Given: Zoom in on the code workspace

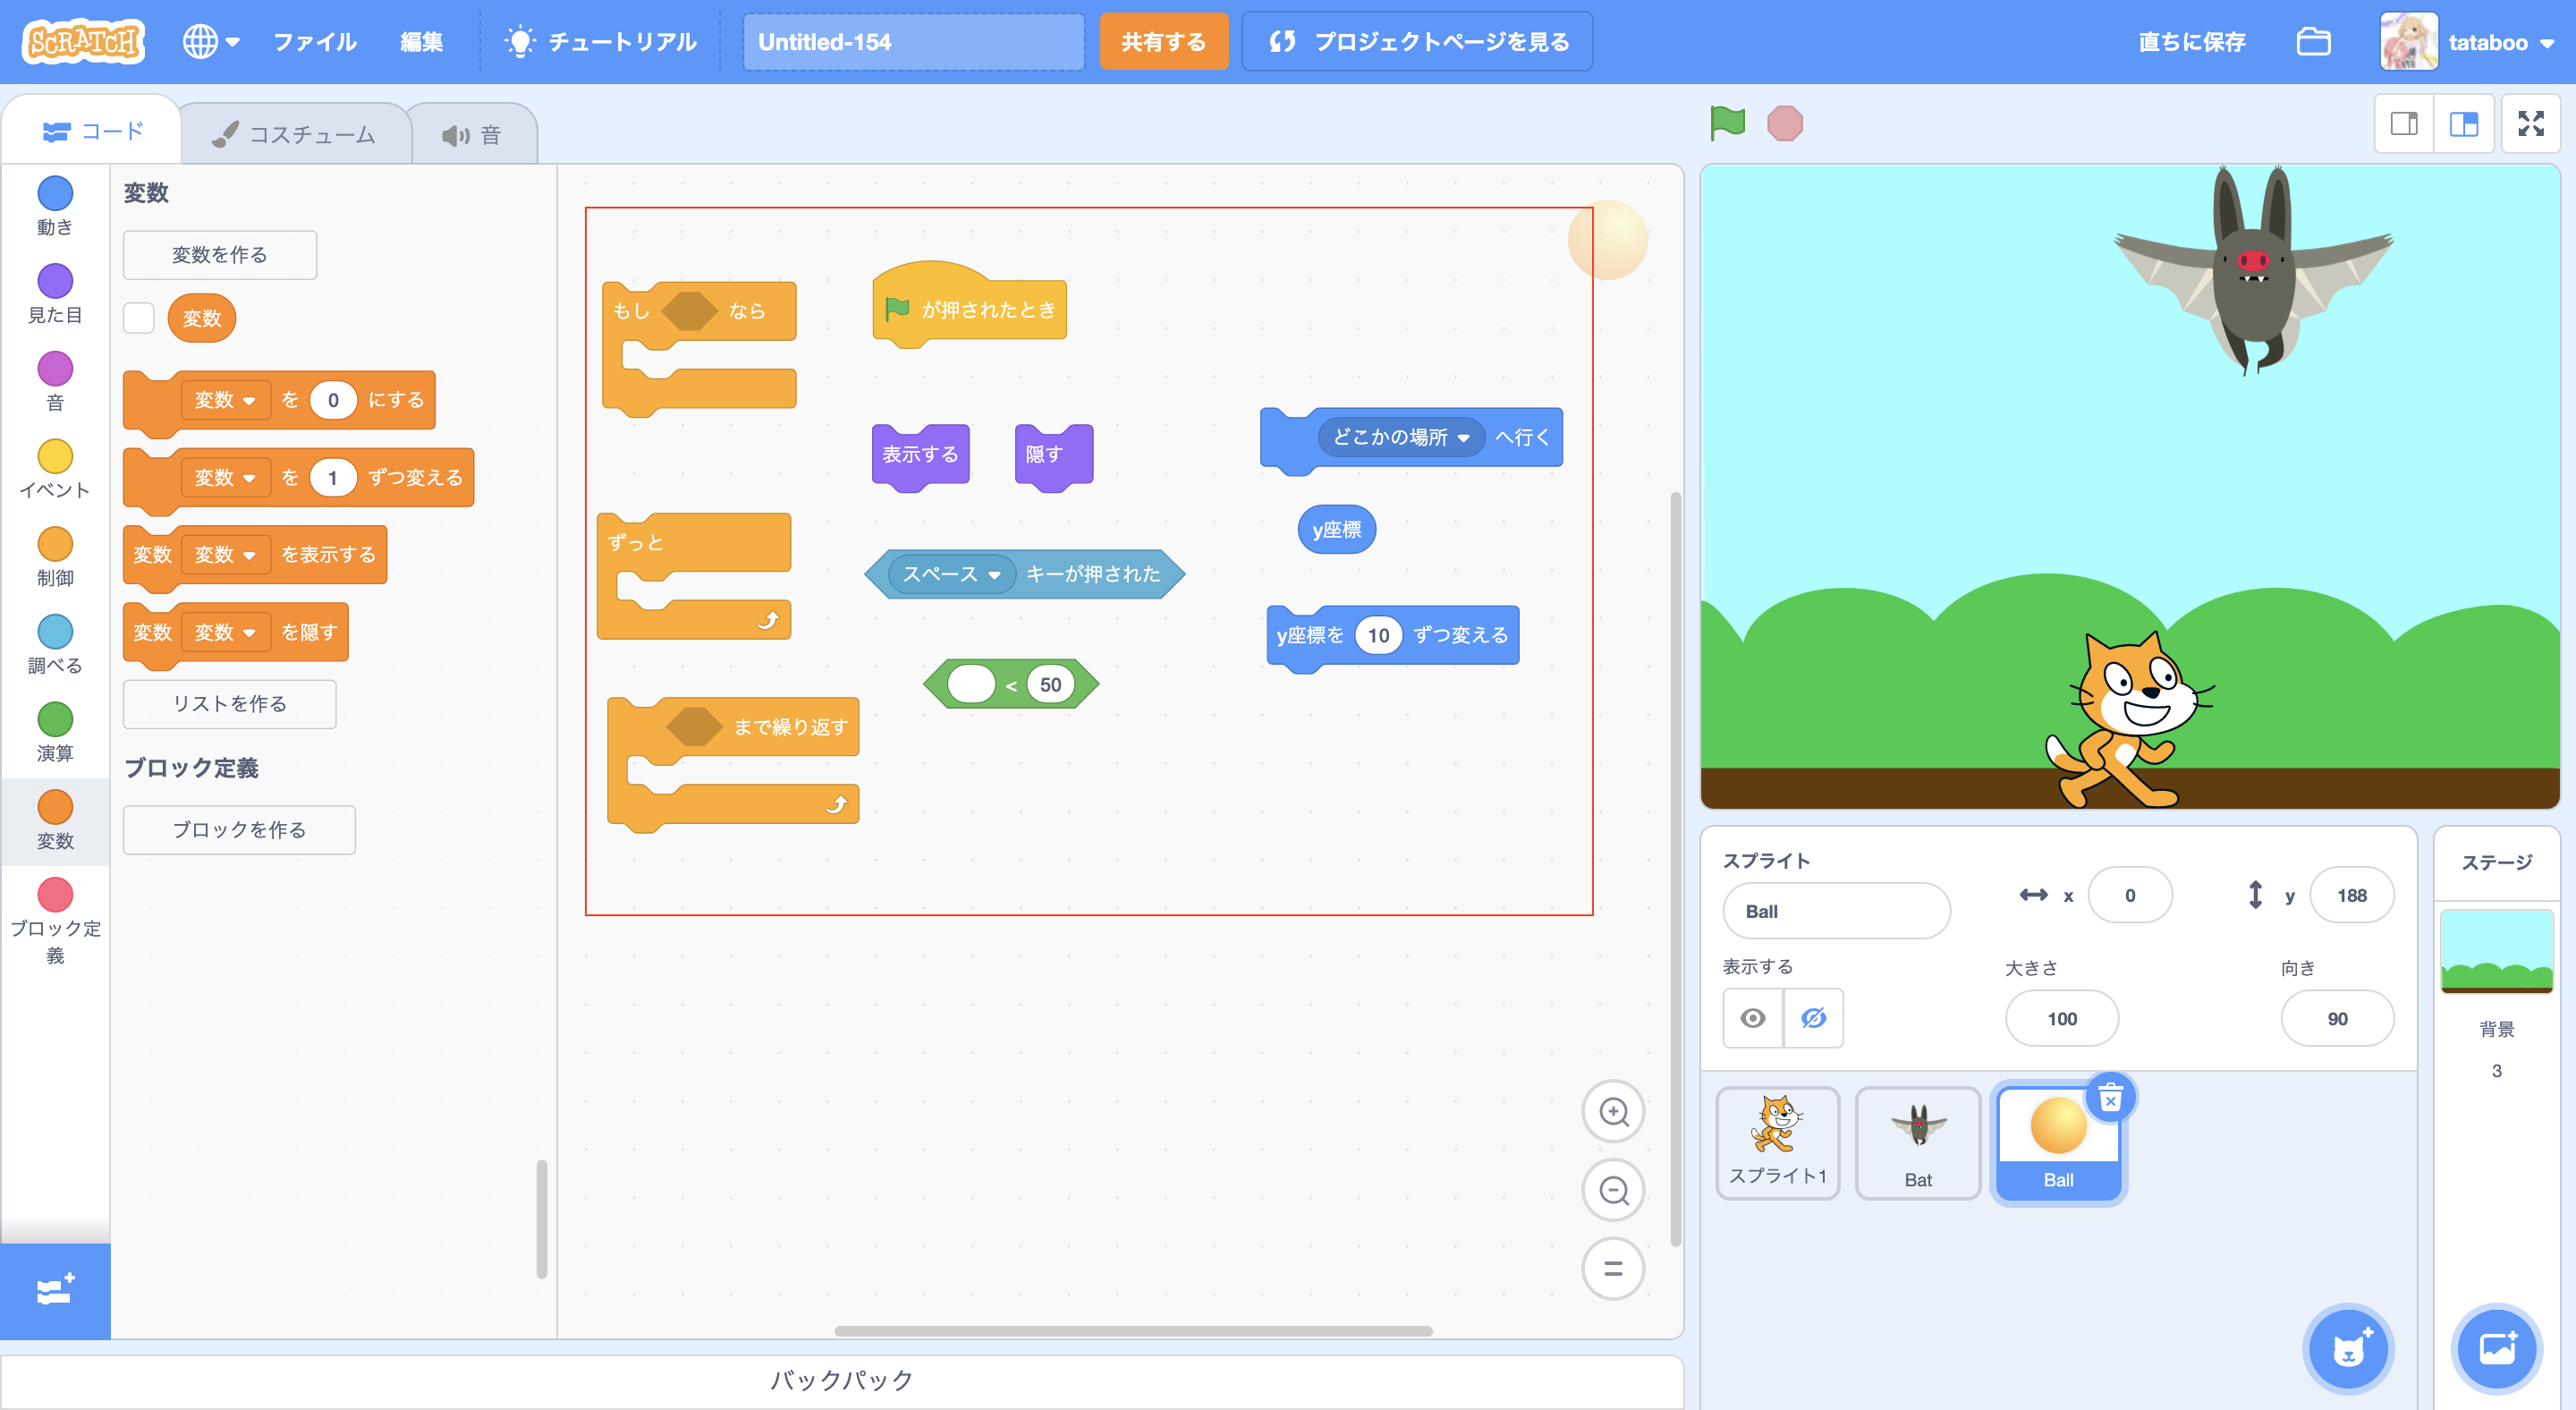Looking at the screenshot, I should click(1612, 1111).
